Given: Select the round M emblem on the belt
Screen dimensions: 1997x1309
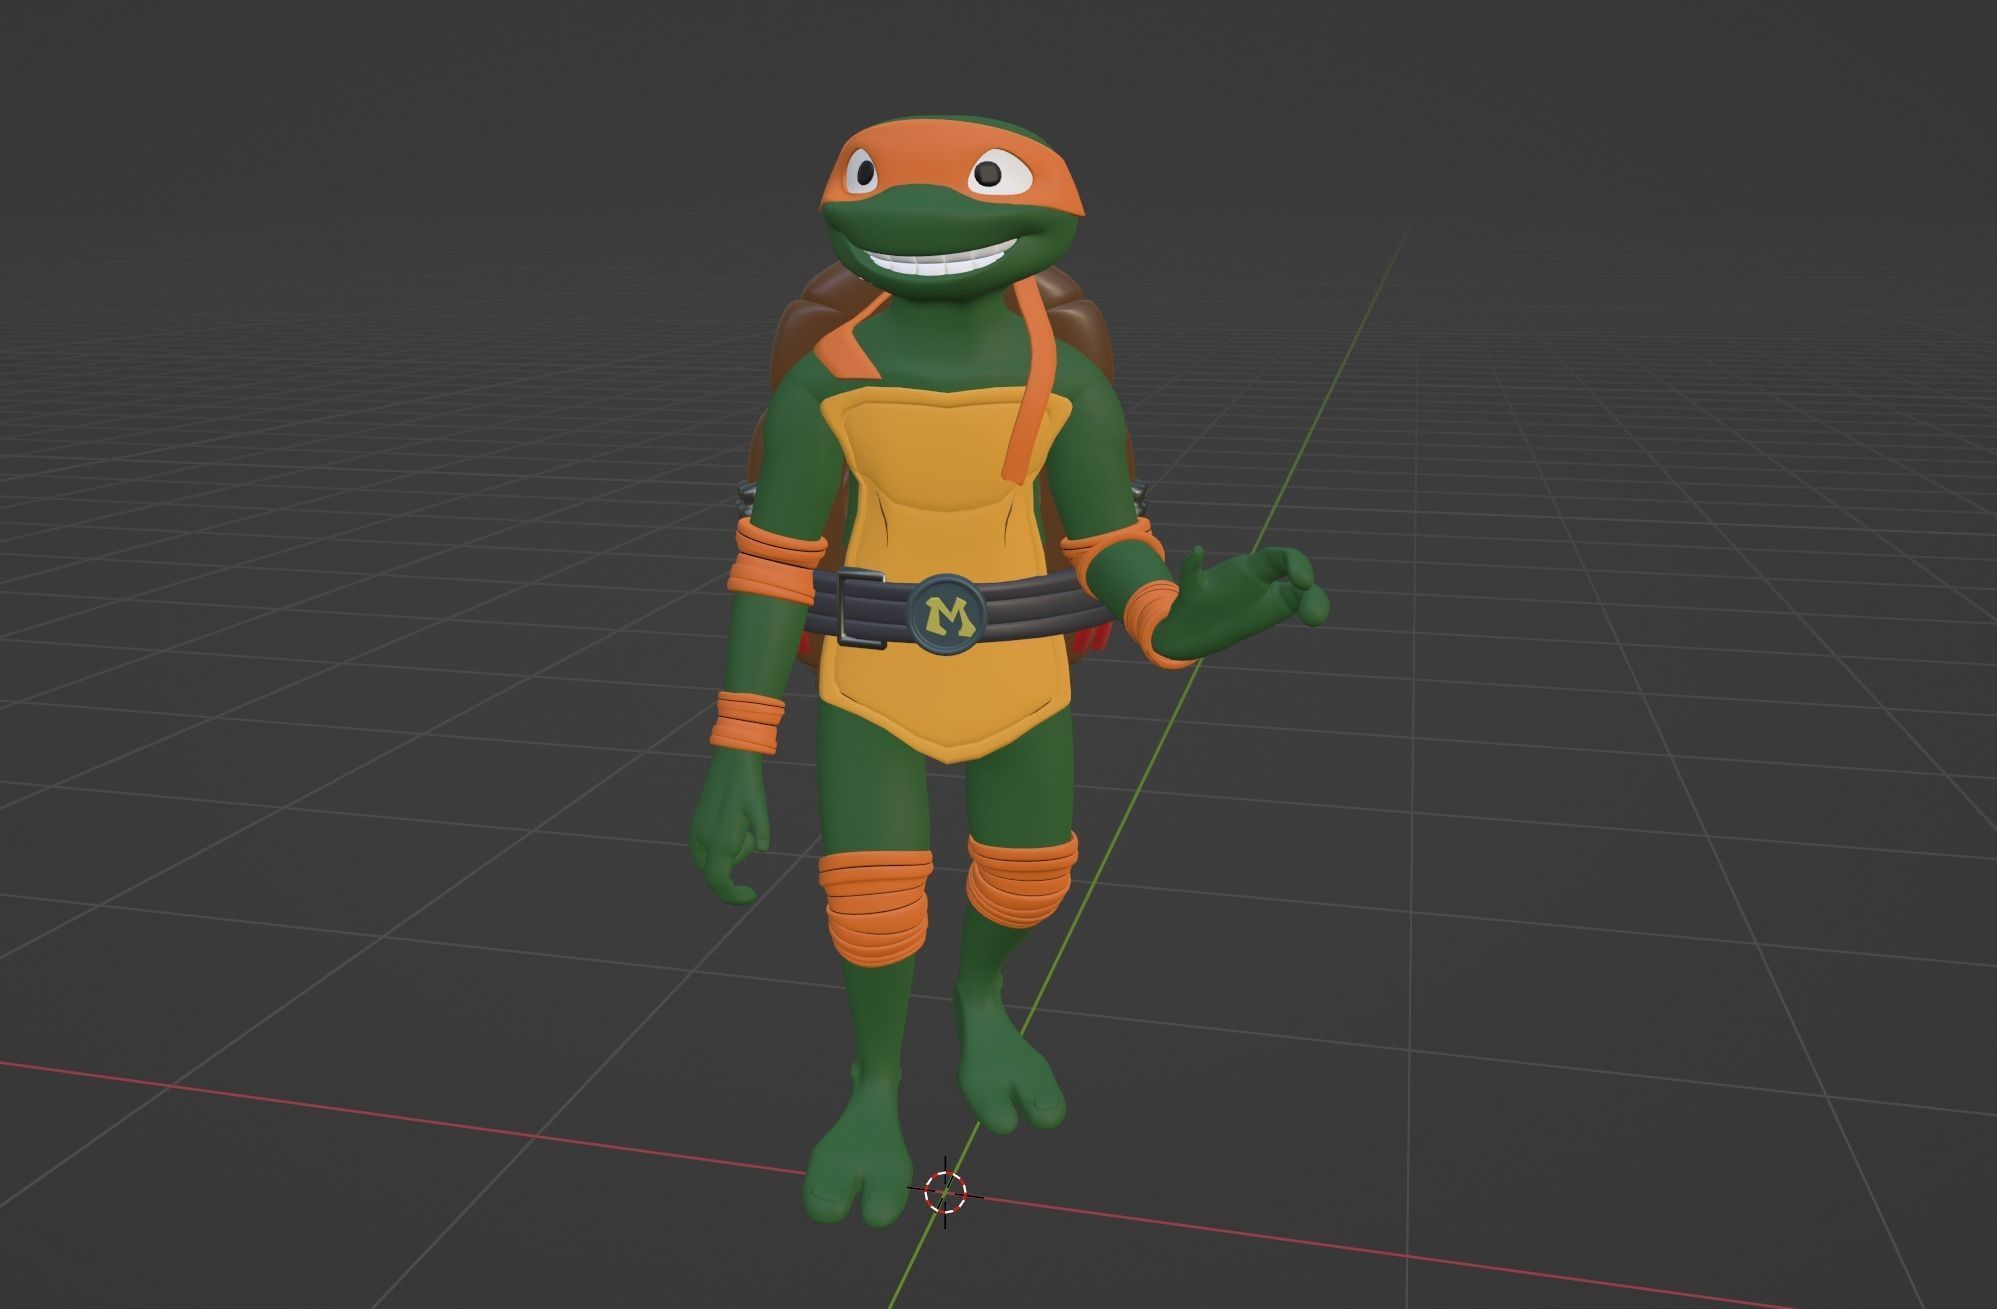Looking at the screenshot, I should point(944,614).
